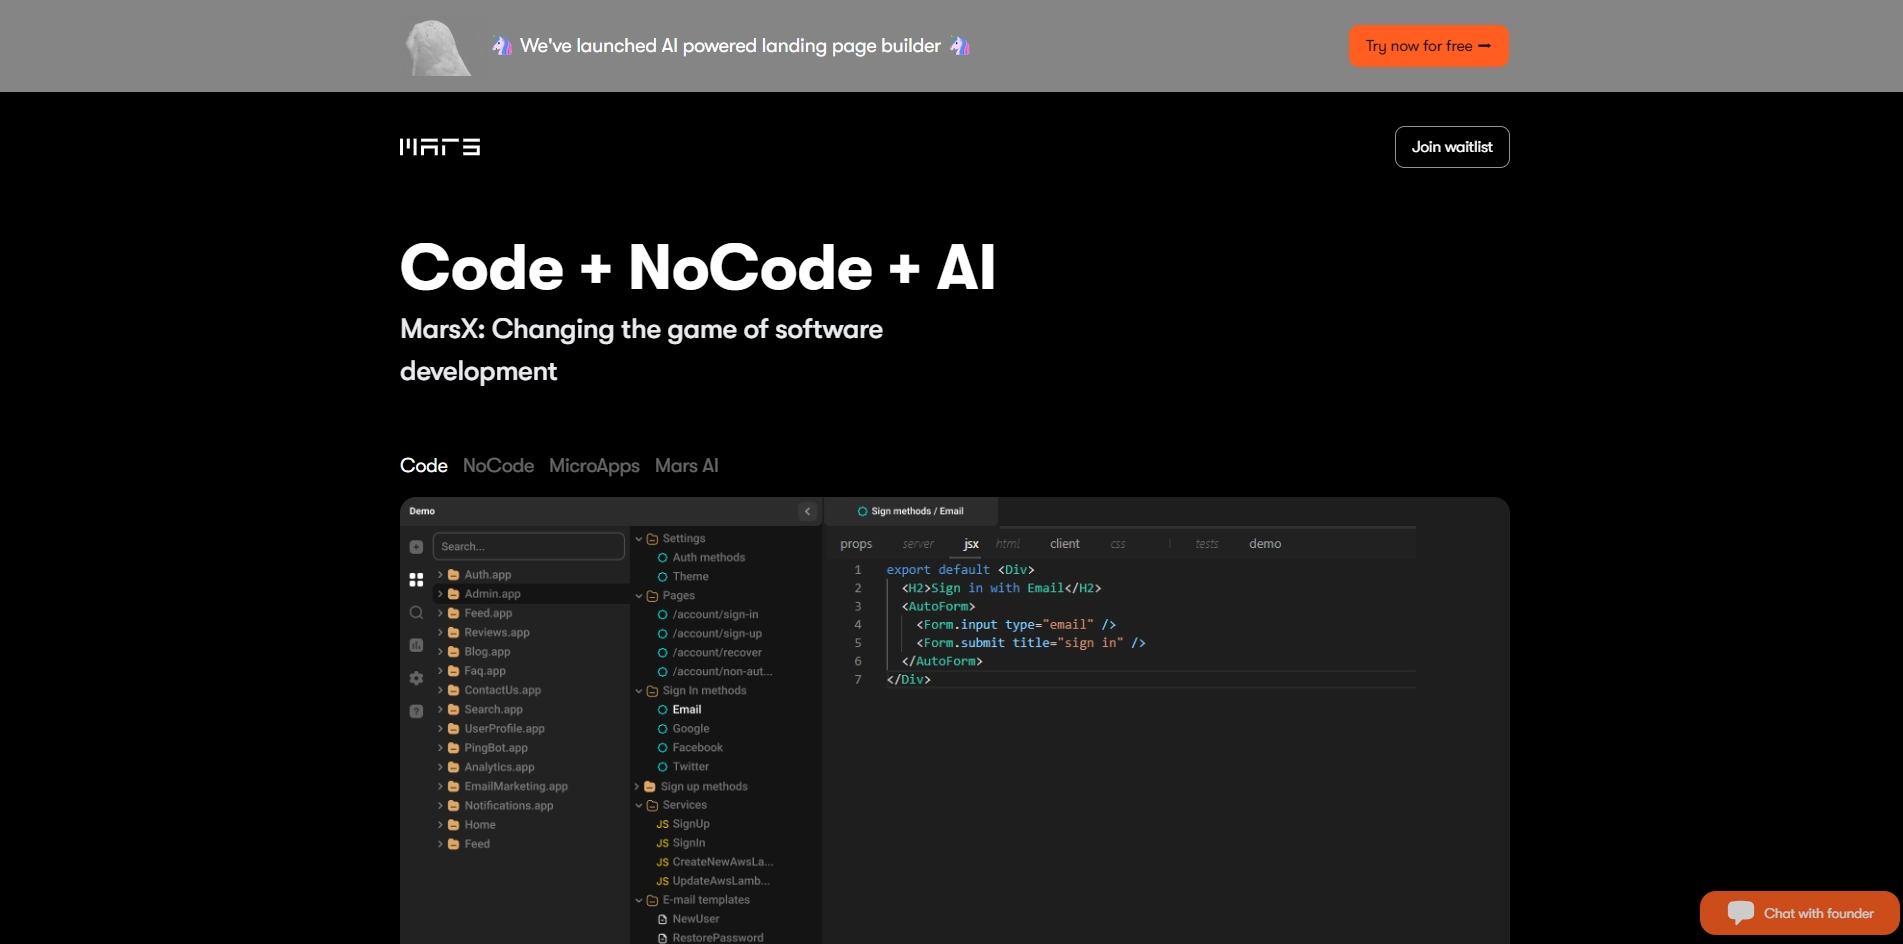Switch to the NoCode tab
Image resolution: width=1903 pixels, height=944 pixels.
coord(498,466)
